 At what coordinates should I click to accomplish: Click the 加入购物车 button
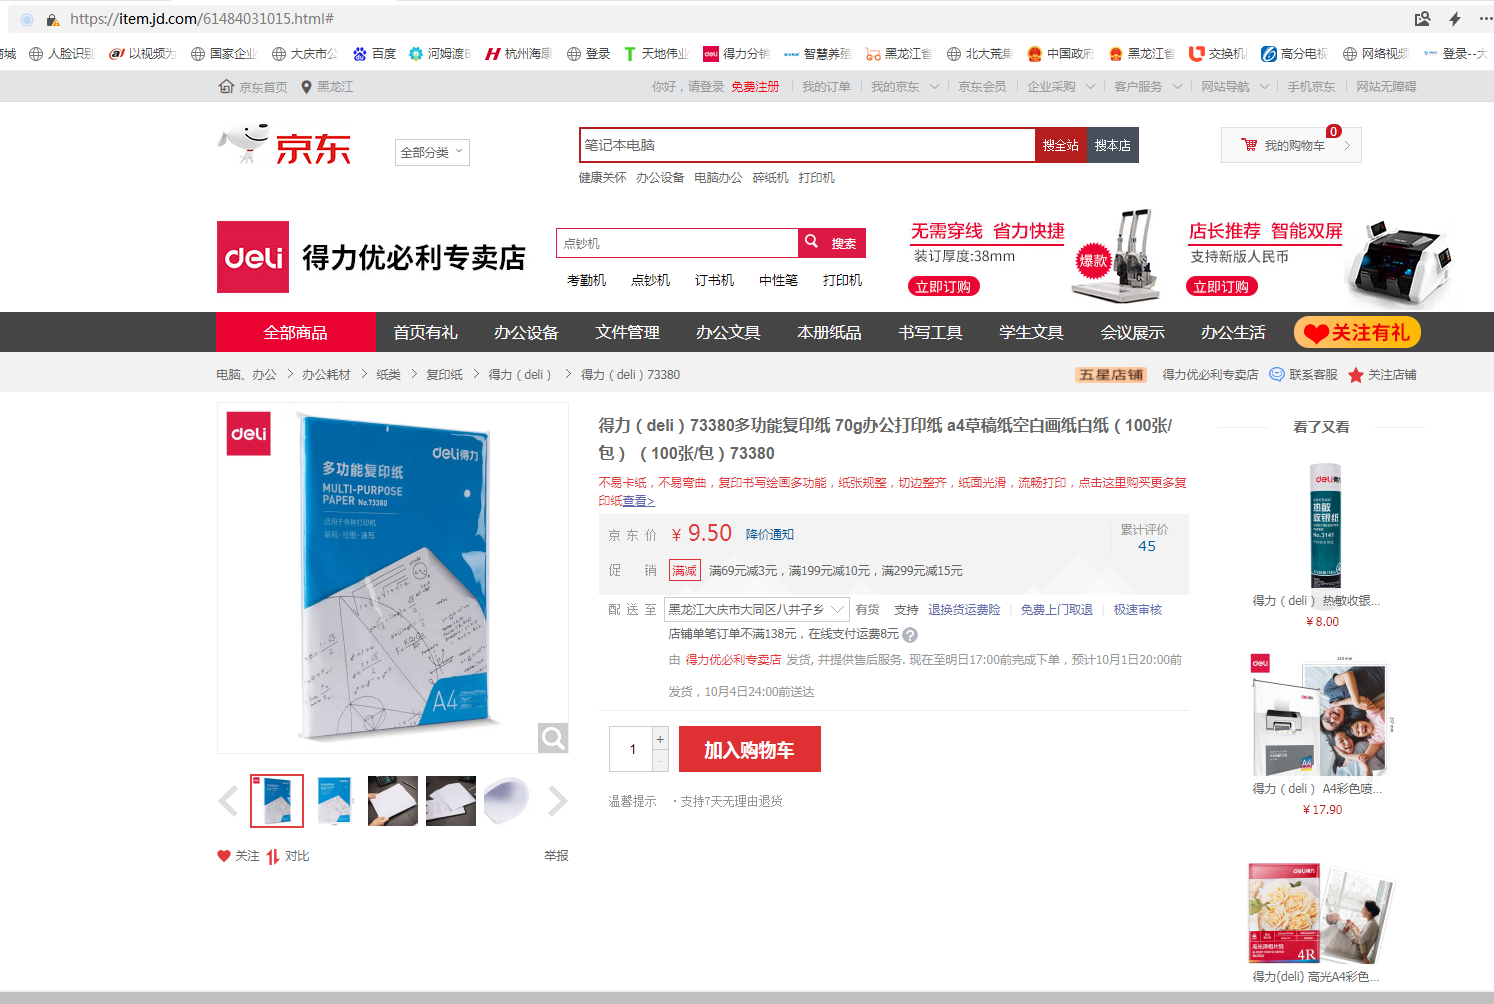(x=749, y=749)
